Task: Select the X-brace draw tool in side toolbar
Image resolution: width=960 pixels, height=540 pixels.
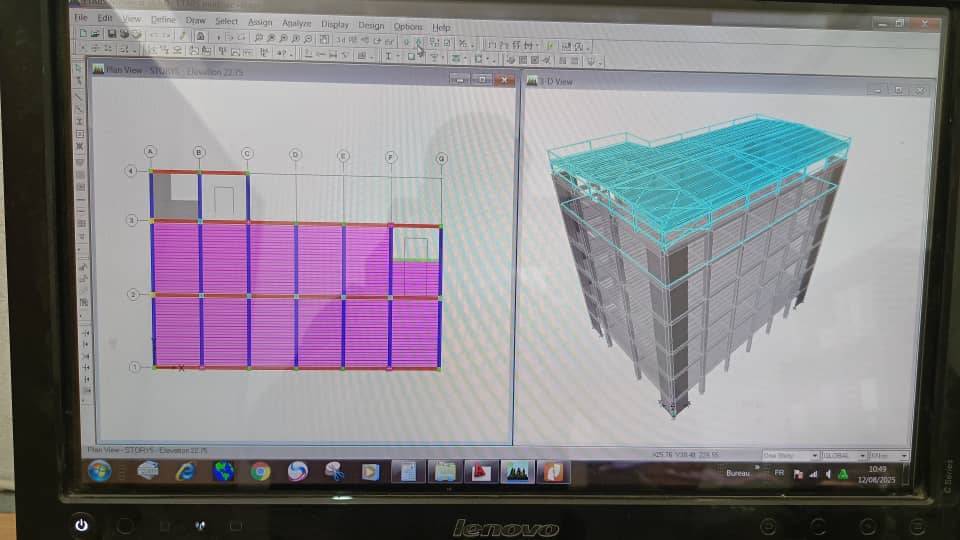Action: [x=80, y=147]
